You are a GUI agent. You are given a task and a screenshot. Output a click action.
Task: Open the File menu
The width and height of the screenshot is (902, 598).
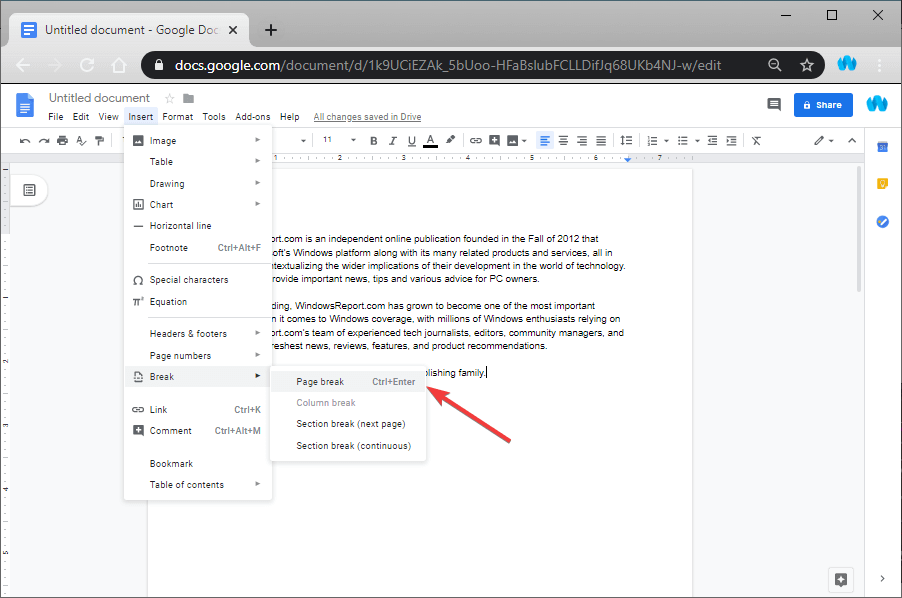[56, 117]
